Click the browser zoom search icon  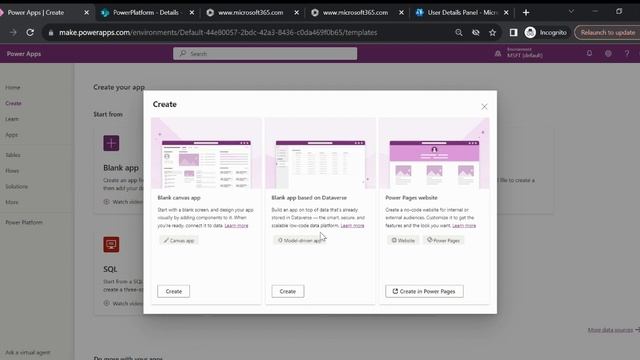point(459,32)
